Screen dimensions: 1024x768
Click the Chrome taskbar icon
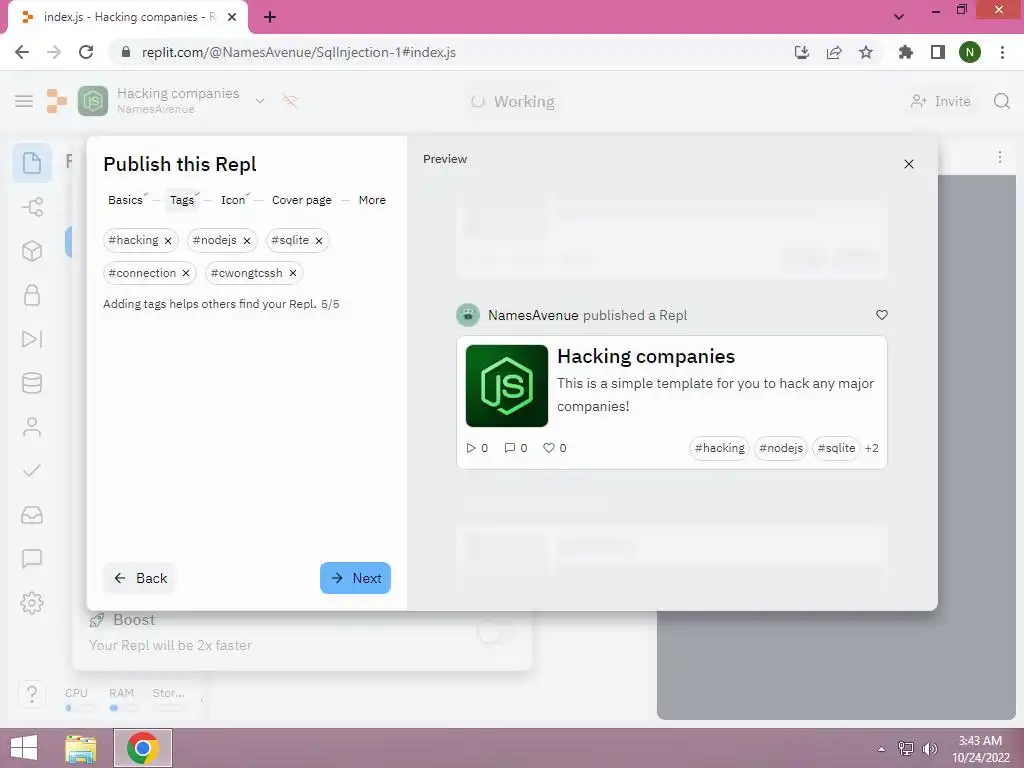pos(143,748)
